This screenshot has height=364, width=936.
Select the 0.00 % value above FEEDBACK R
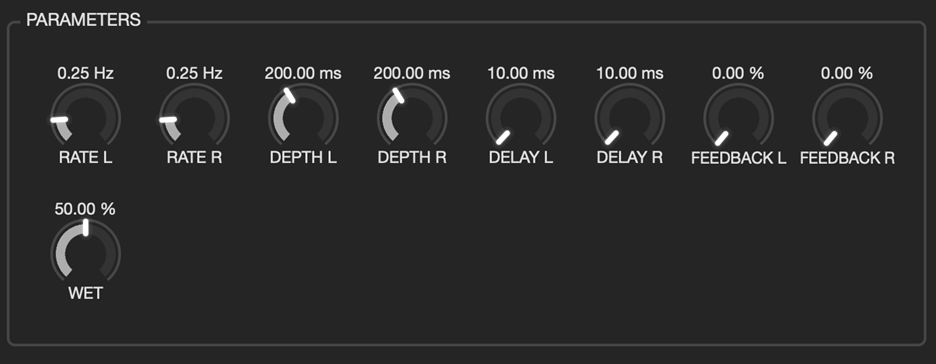[x=847, y=73]
